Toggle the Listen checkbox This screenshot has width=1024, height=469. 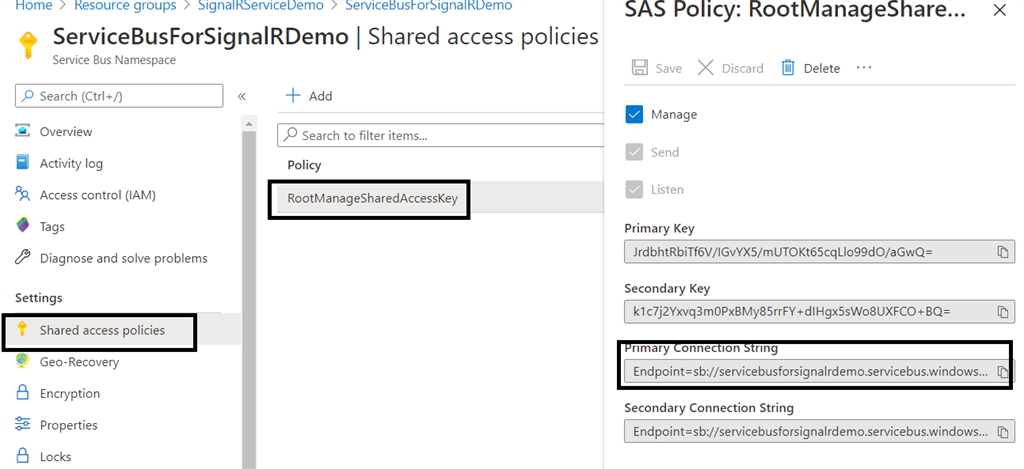pos(634,189)
